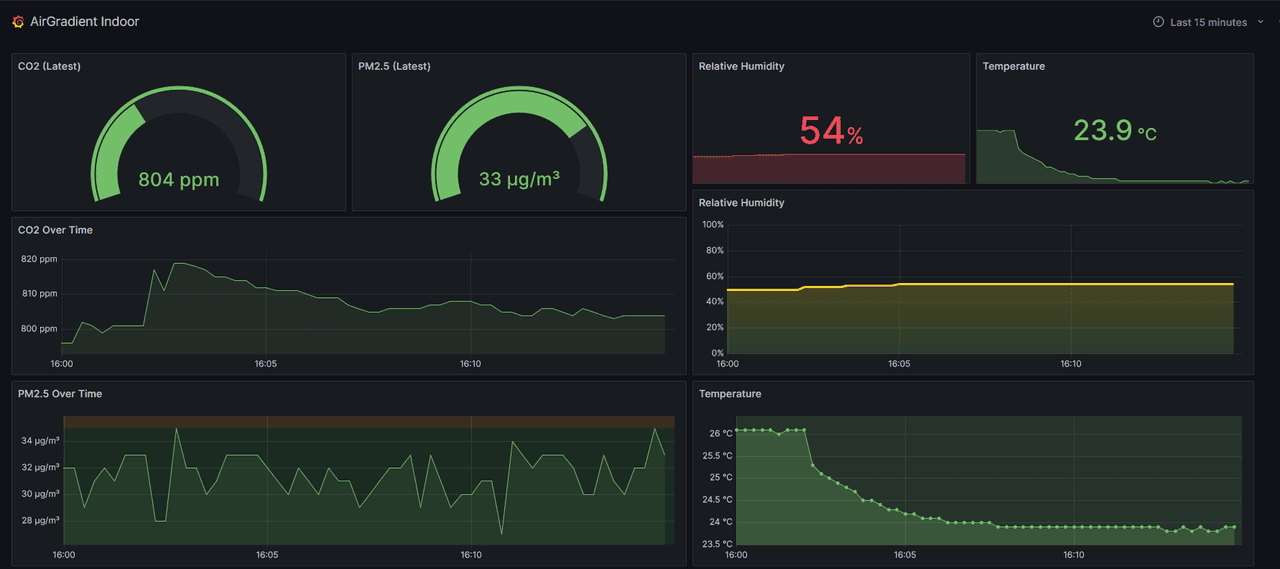Open the Last 15 minutes time range
Image resolution: width=1280 pixels, height=569 pixels.
tap(1208, 22)
